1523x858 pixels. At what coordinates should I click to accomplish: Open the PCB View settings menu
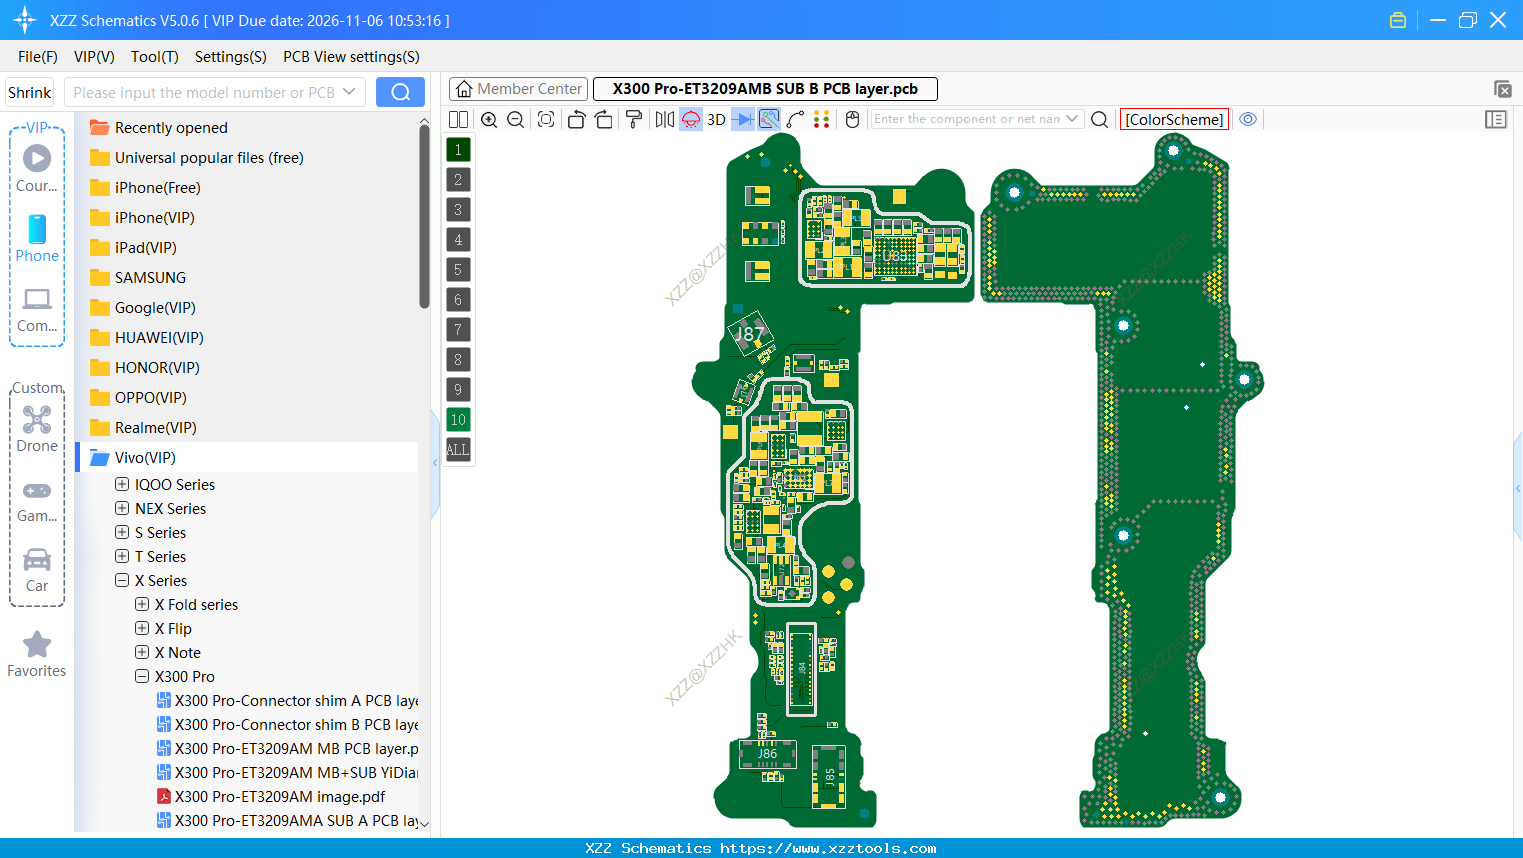click(x=350, y=57)
